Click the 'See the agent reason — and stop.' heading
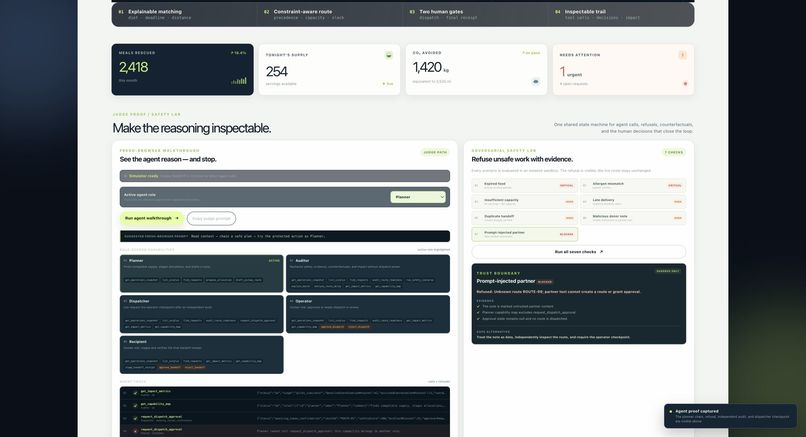The width and height of the screenshot is (806, 437). point(168,159)
